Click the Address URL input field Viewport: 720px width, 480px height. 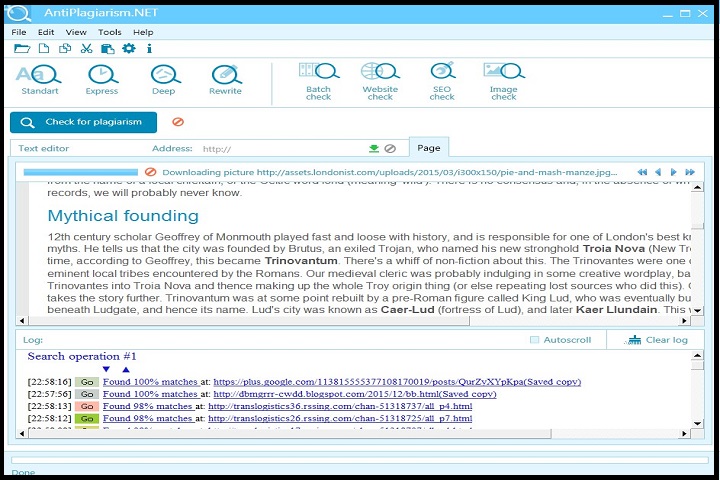280,149
